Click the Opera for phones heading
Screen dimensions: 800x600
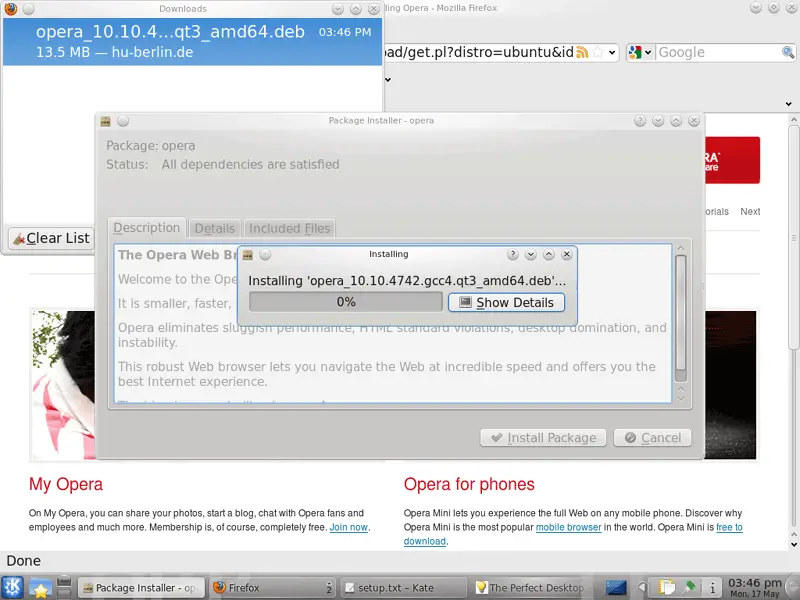pos(469,484)
